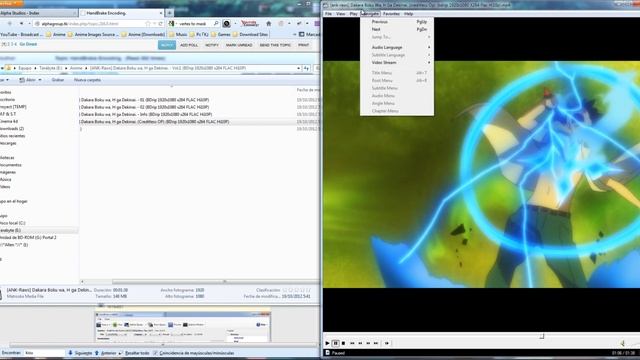Open the Anime bookmarks folder

[56, 35]
